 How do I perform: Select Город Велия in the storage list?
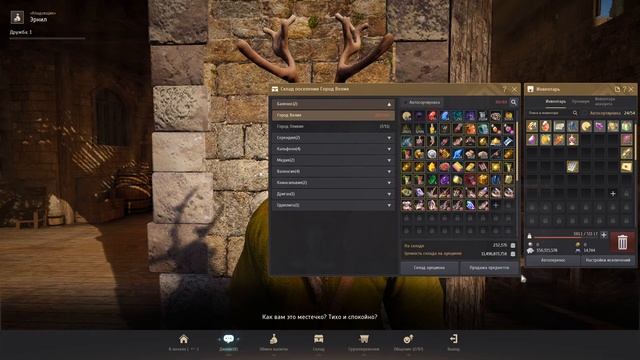[x=333, y=115]
